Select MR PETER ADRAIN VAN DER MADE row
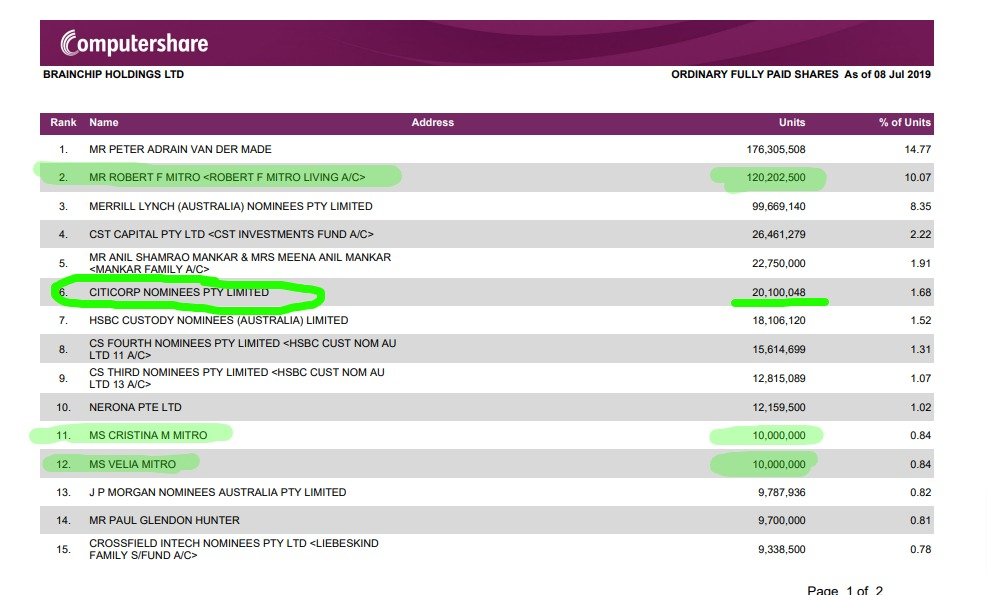This screenshot has width=987, height=595. click(x=180, y=150)
